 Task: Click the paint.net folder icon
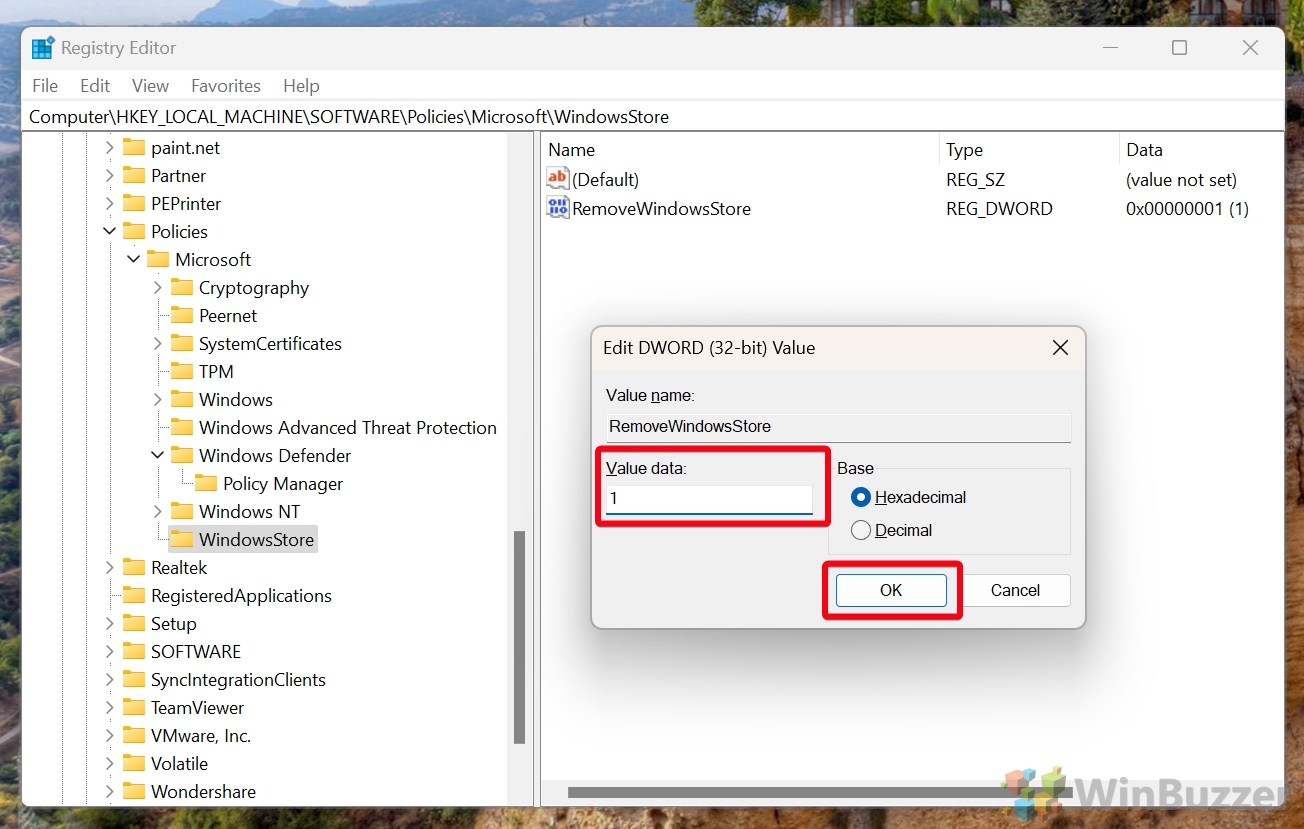coord(134,147)
